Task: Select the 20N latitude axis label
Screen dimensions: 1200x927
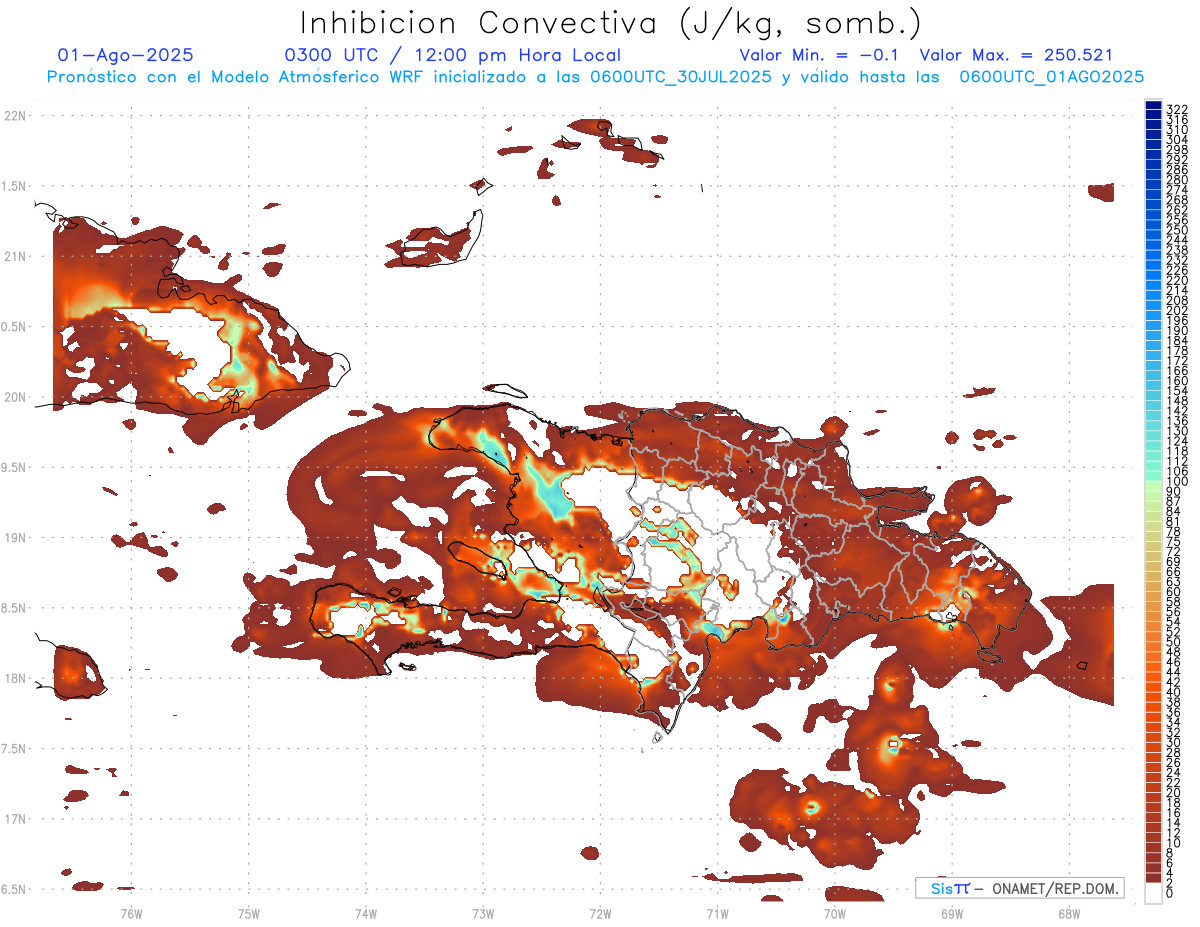Action: tap(14, 397)
